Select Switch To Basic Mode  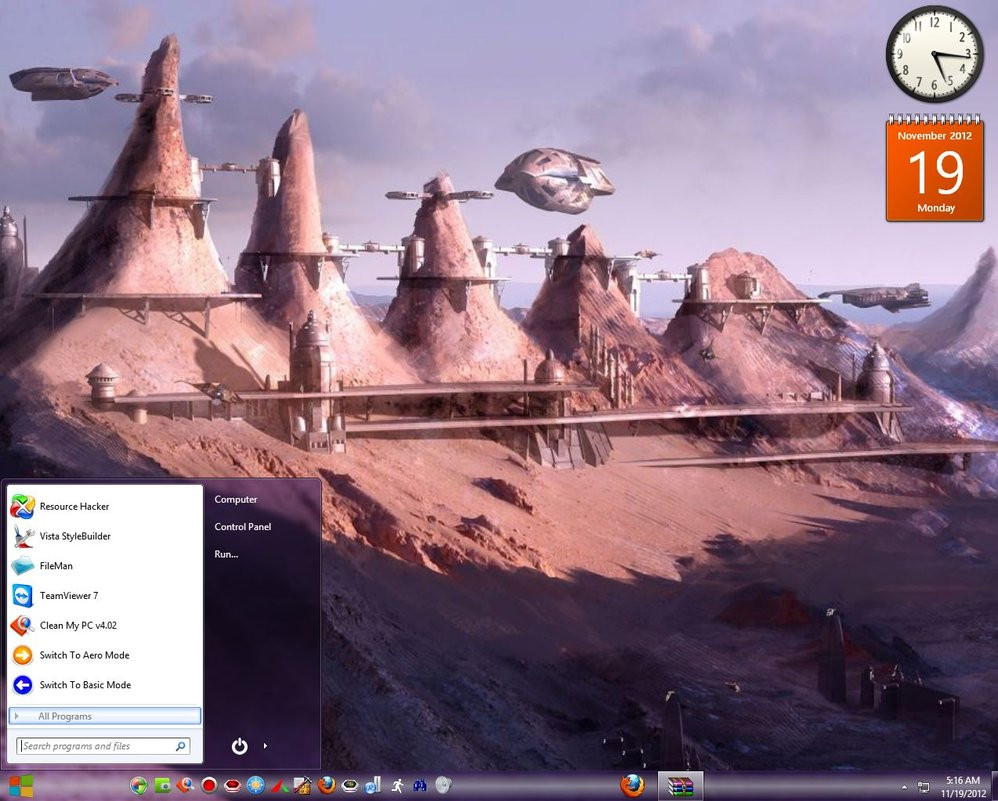point(105,685)
